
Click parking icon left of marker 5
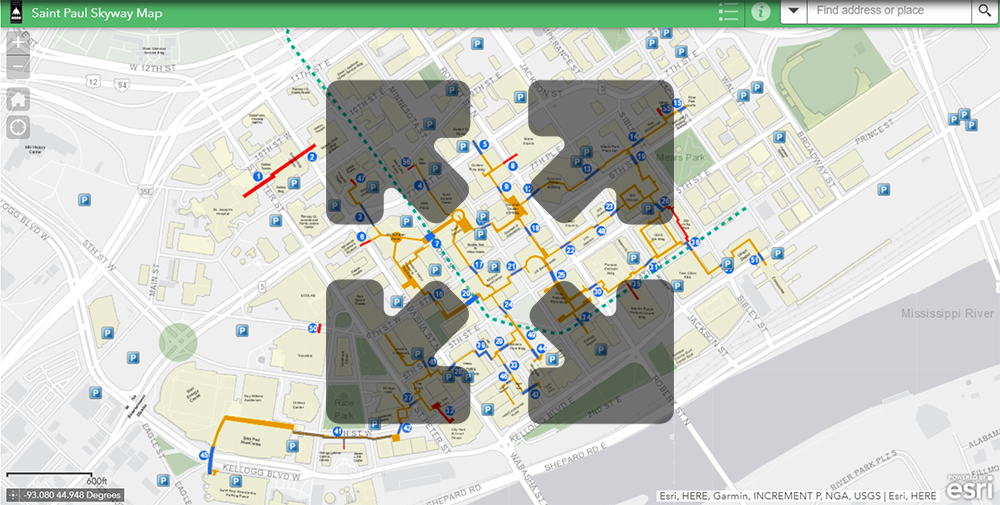point(463,147)
